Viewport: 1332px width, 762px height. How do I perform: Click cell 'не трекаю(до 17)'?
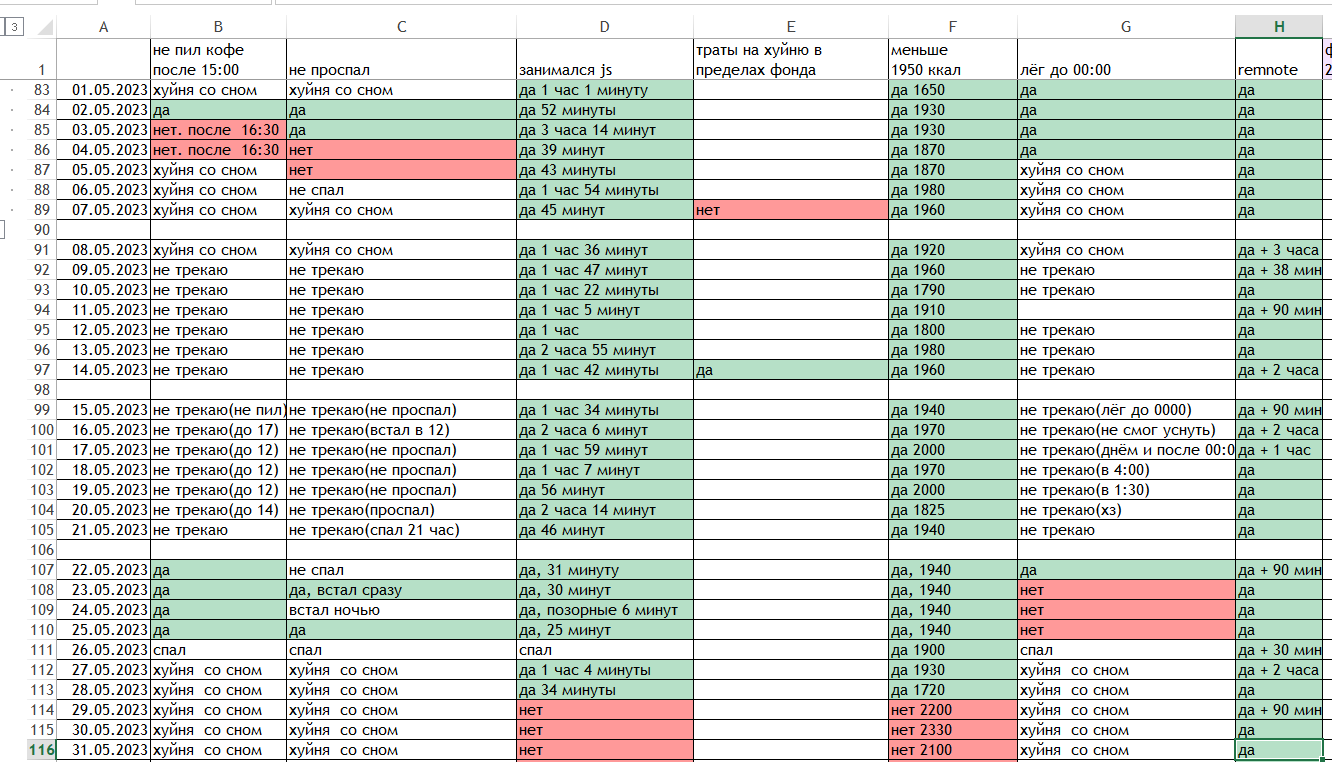218,430
